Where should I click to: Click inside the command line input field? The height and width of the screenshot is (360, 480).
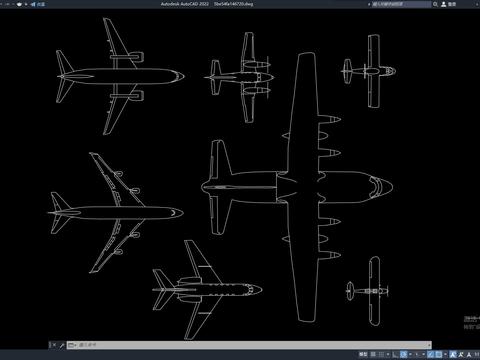253,345
